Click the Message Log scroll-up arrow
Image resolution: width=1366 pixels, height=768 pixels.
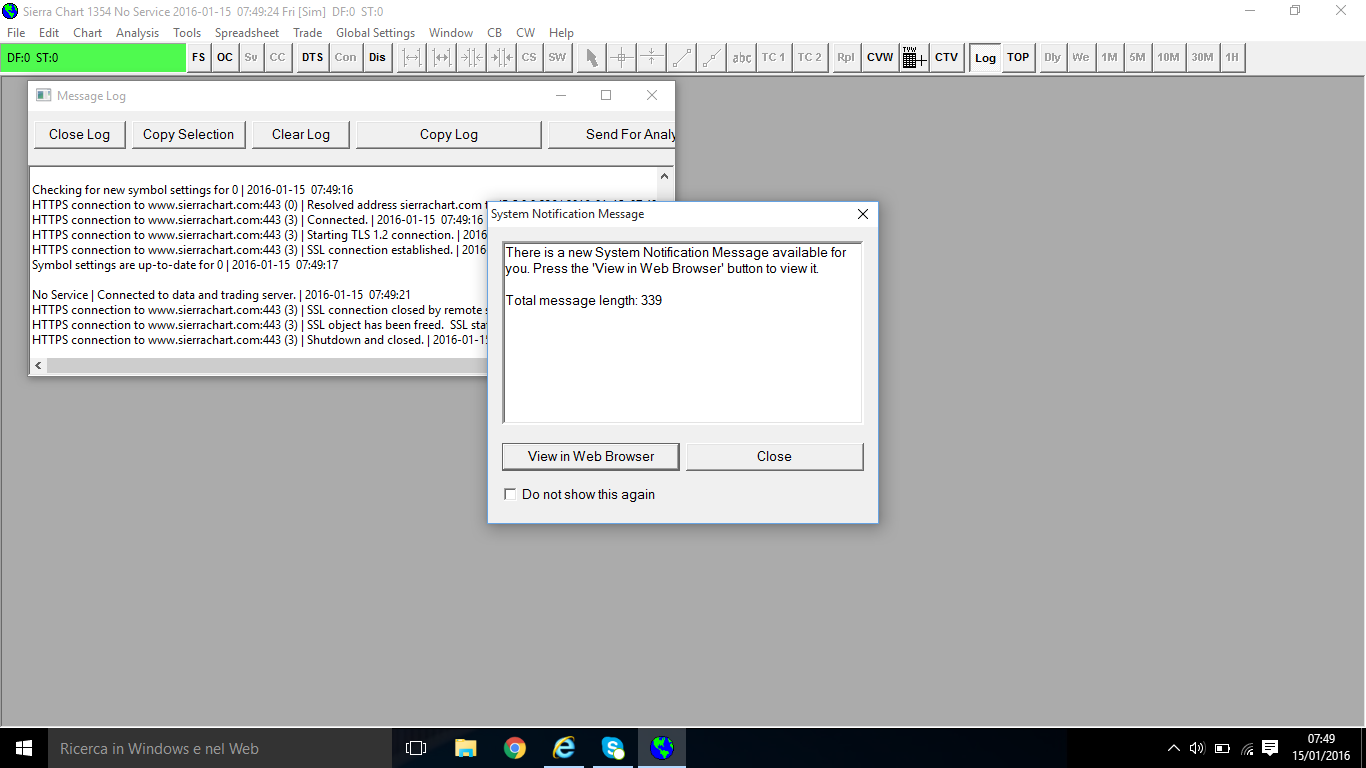[x=664, y=176]
